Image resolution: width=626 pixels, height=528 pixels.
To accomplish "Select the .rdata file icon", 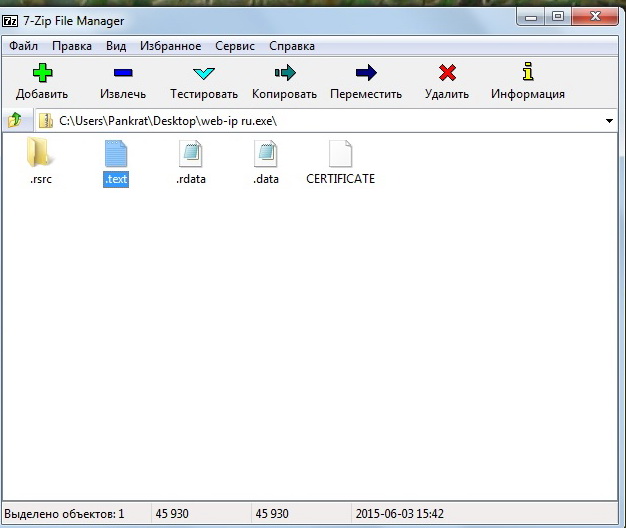I will 191,153.
